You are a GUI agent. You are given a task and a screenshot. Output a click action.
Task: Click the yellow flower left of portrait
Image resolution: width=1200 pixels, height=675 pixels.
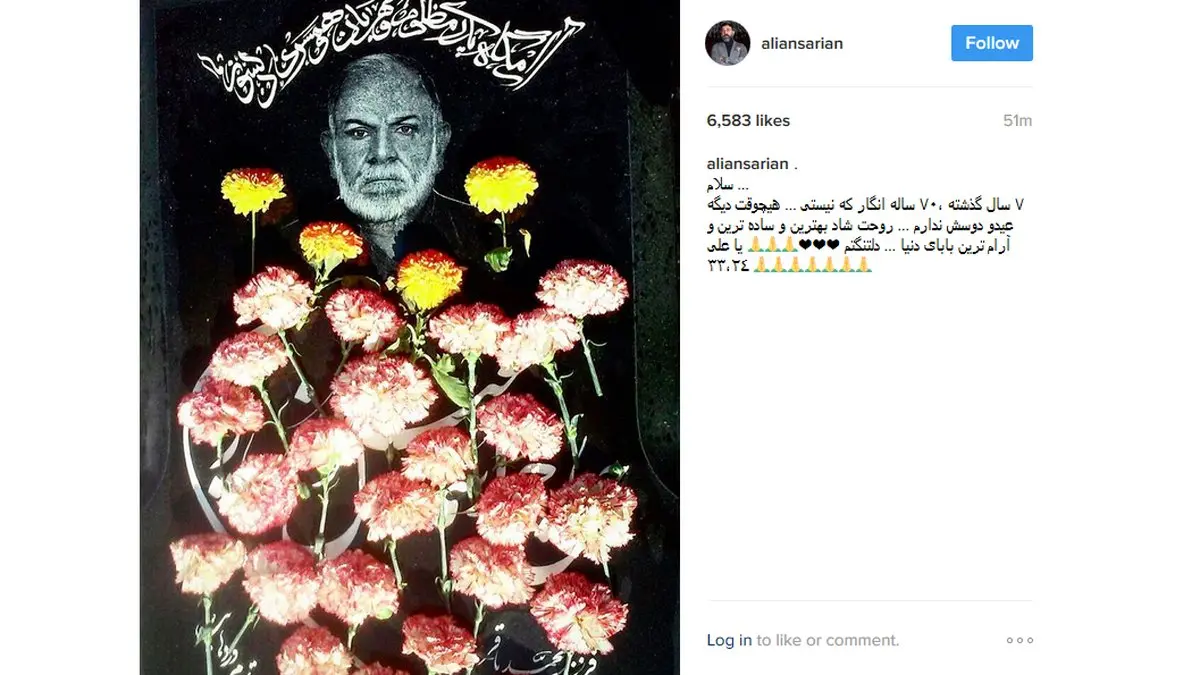point(253,191)
